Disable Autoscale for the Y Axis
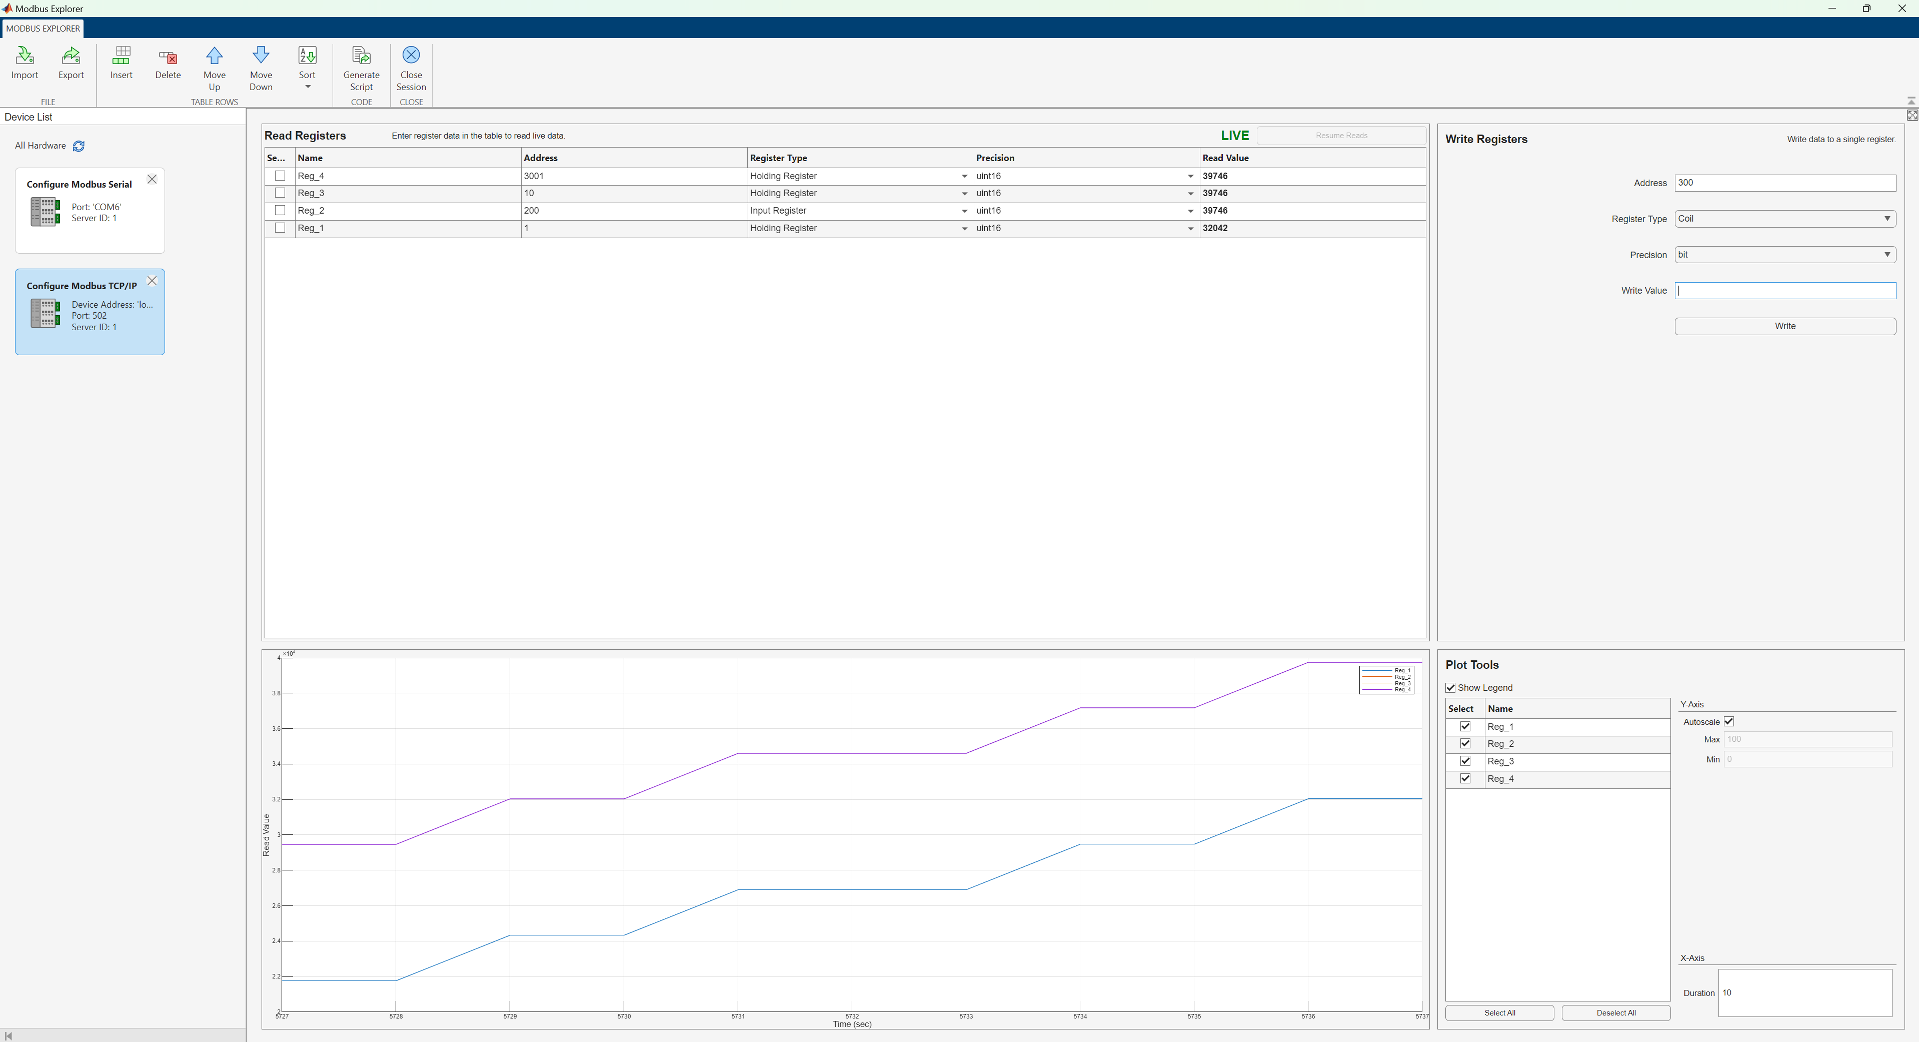Viewport: 1919px width, 1042px height. [x=1729, y=721]
